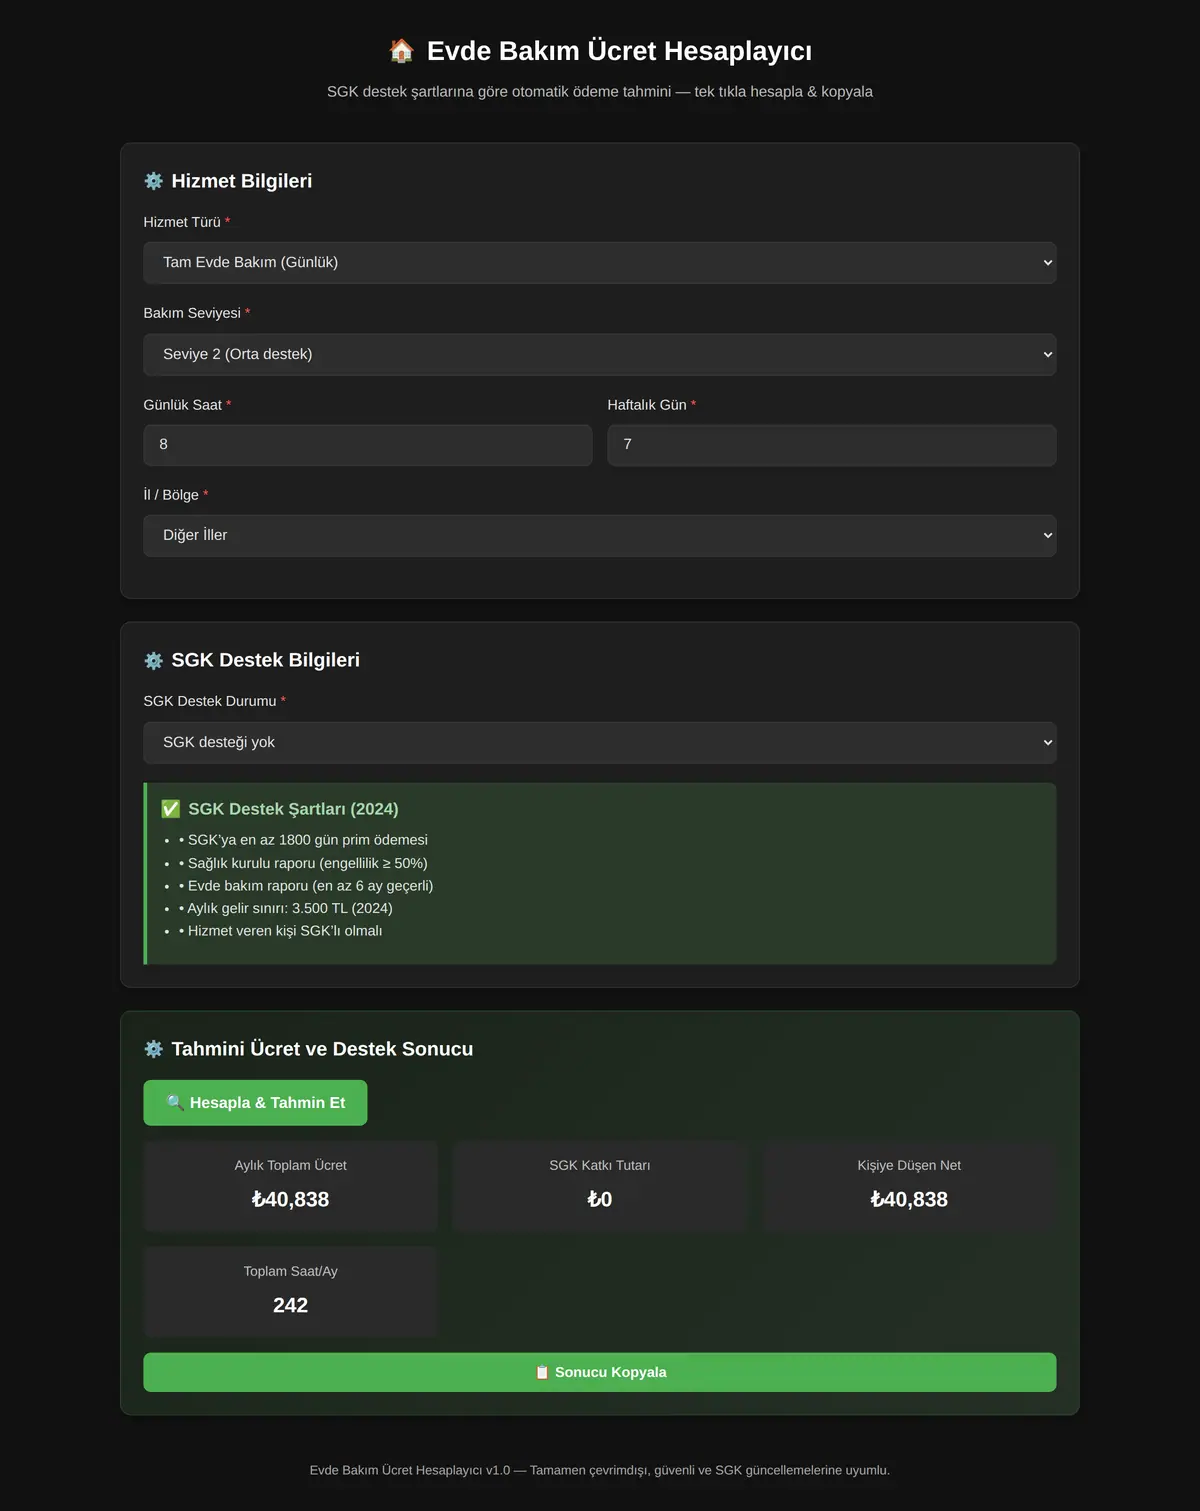Select the Kişiye Düşen Net result card
The width and height of the screenshot is (1200, 1511).
909,1186
